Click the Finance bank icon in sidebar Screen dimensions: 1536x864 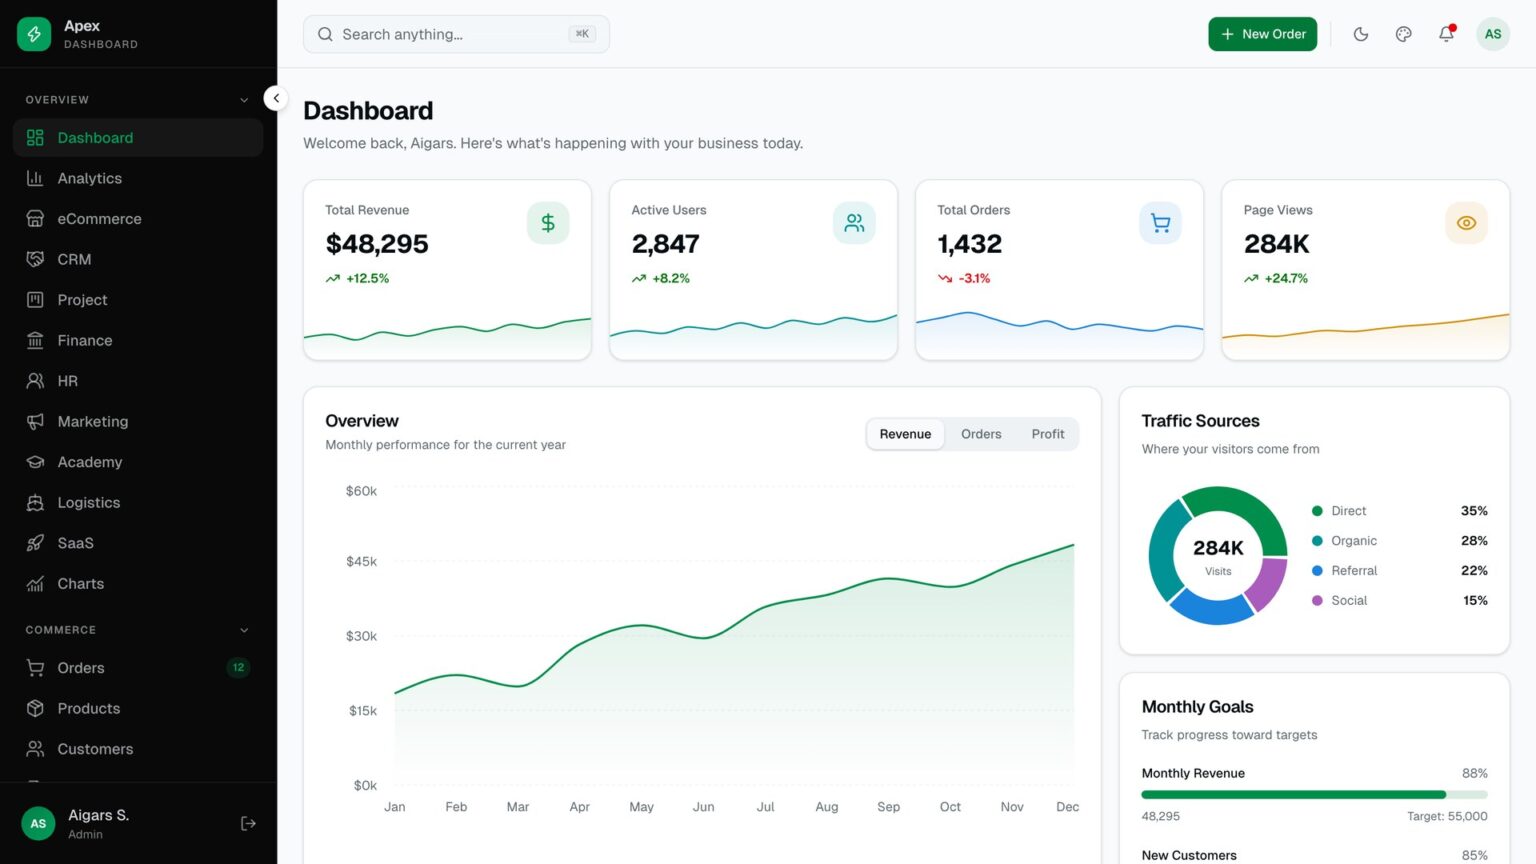tap(35, 340)
